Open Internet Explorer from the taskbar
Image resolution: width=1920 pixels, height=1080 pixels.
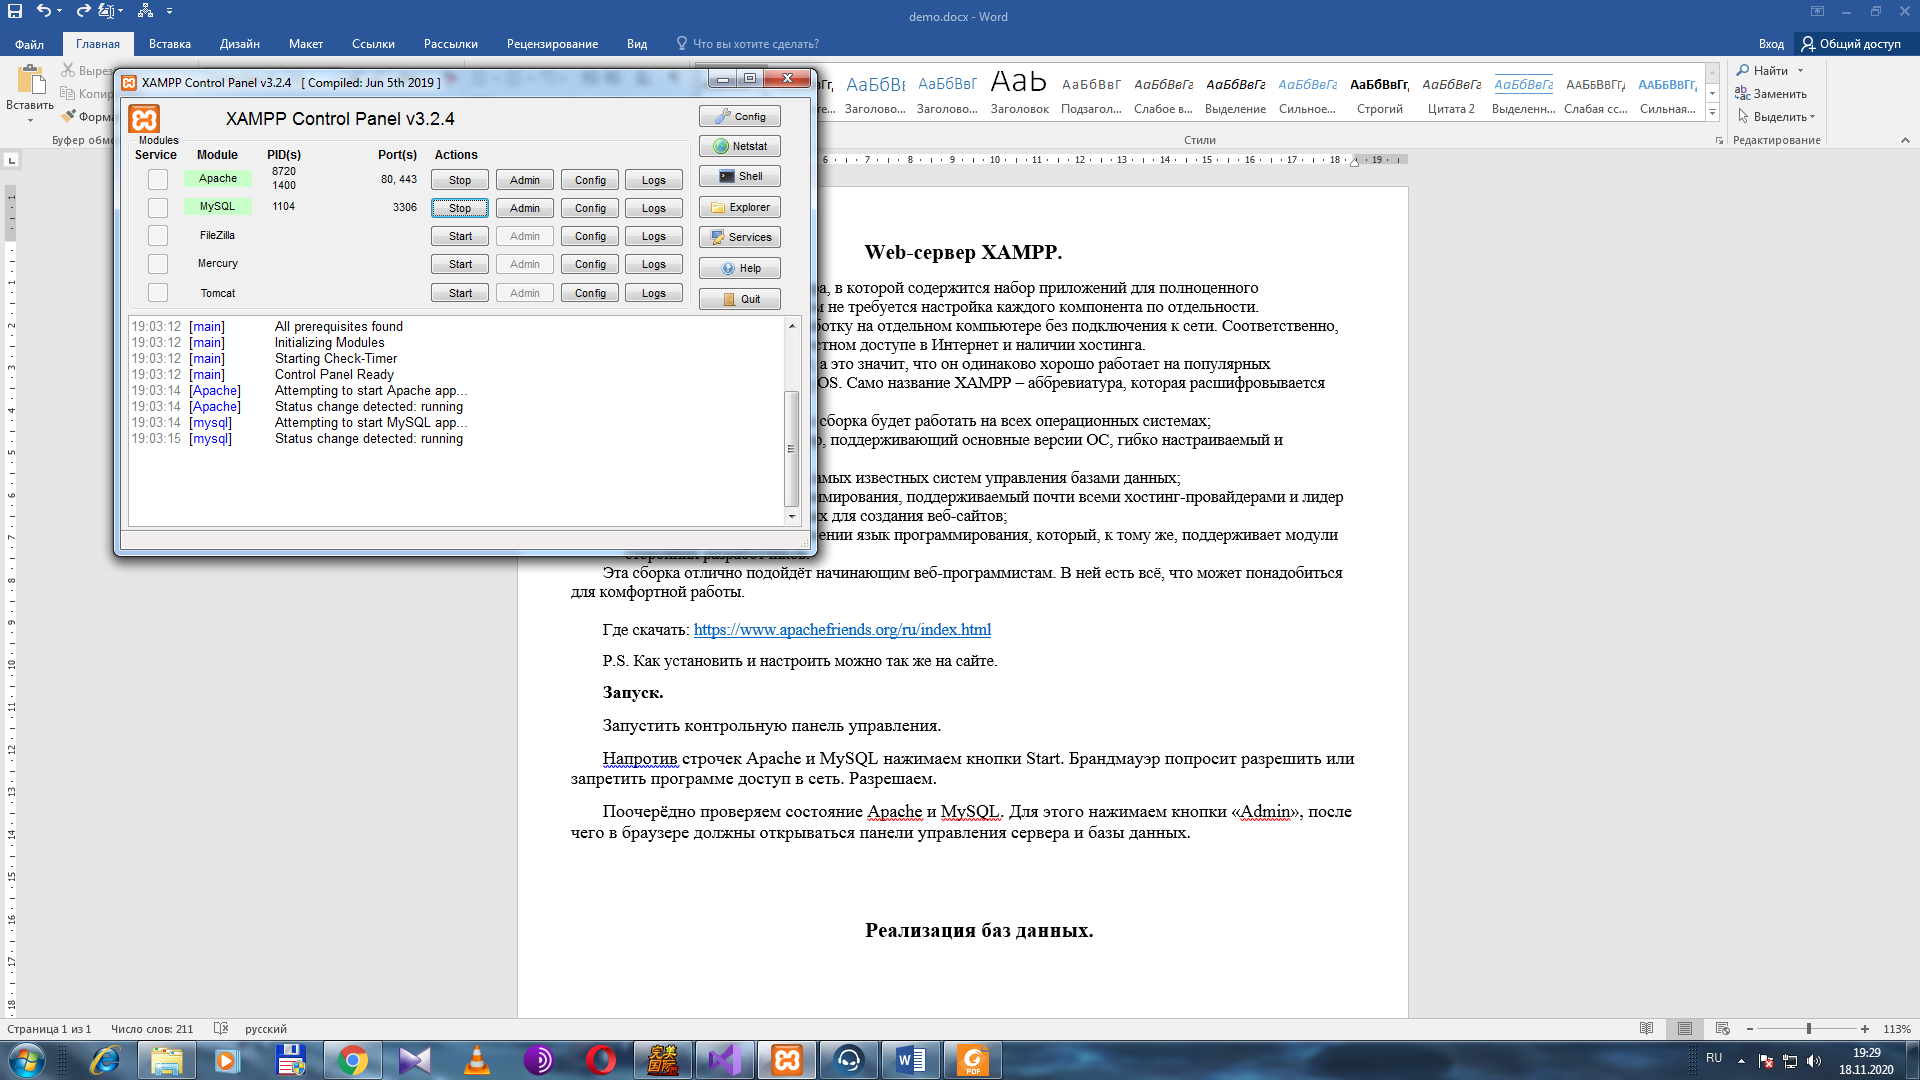pos(104,1060)
